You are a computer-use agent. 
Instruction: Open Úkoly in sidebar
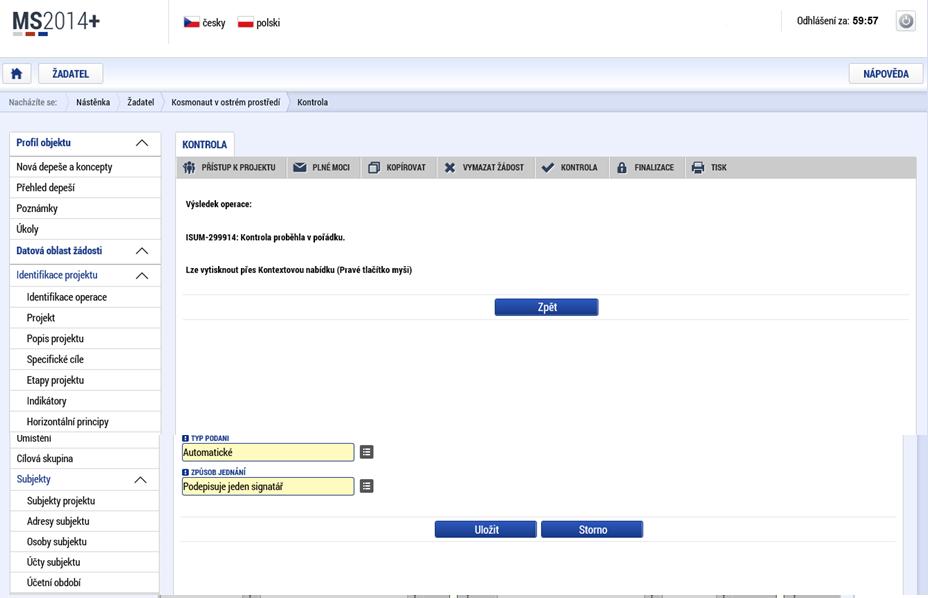click(85, 229)
